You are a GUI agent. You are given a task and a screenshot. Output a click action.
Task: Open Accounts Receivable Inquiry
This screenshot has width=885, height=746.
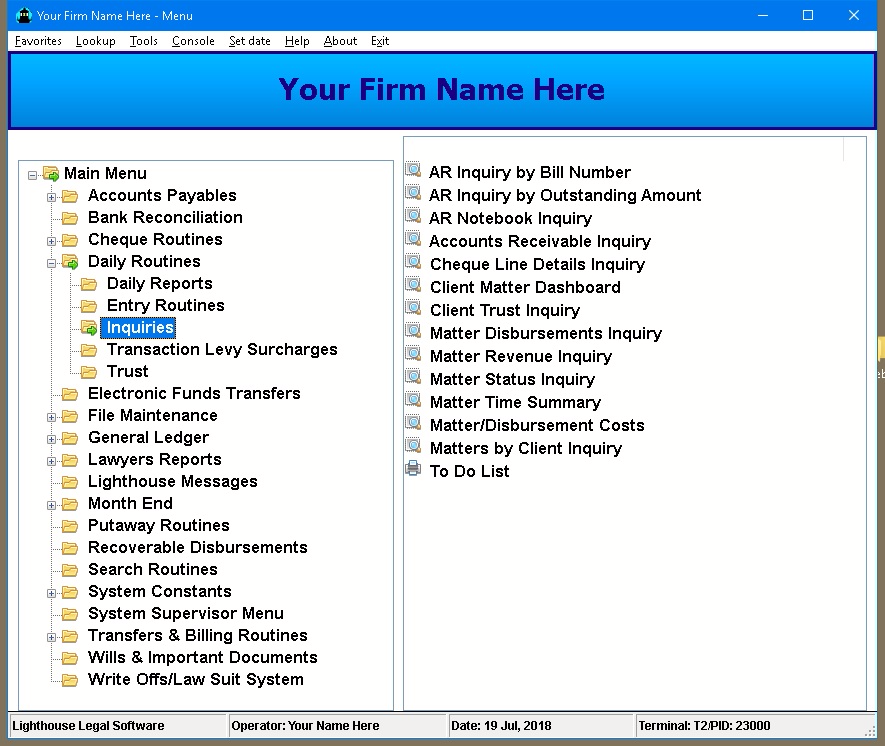click(x=539, y=241)
